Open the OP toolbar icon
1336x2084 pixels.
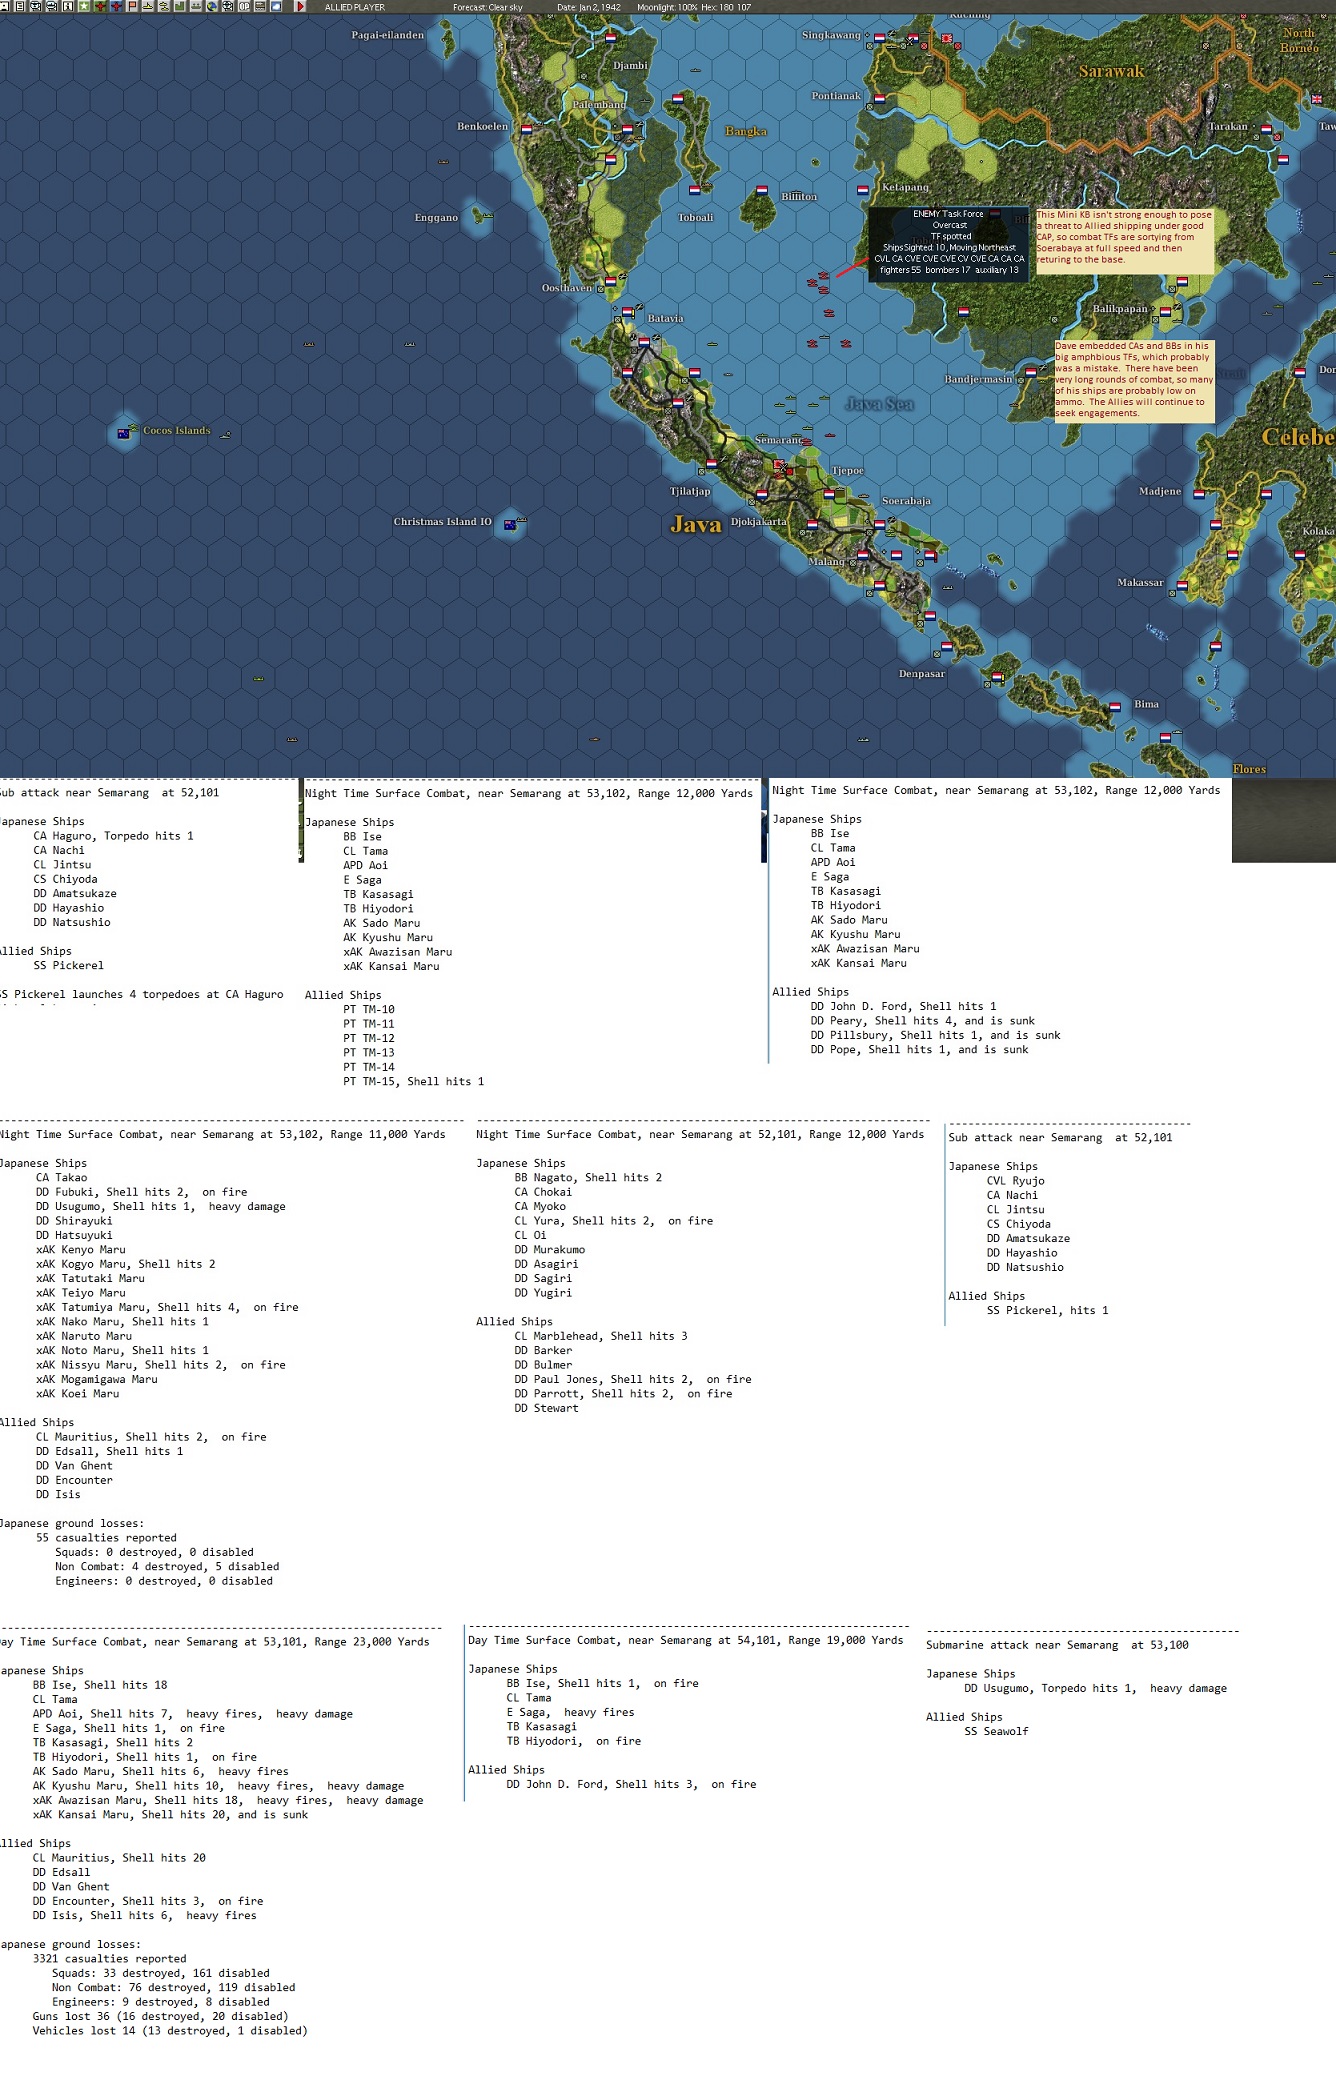tap(244, 6)
